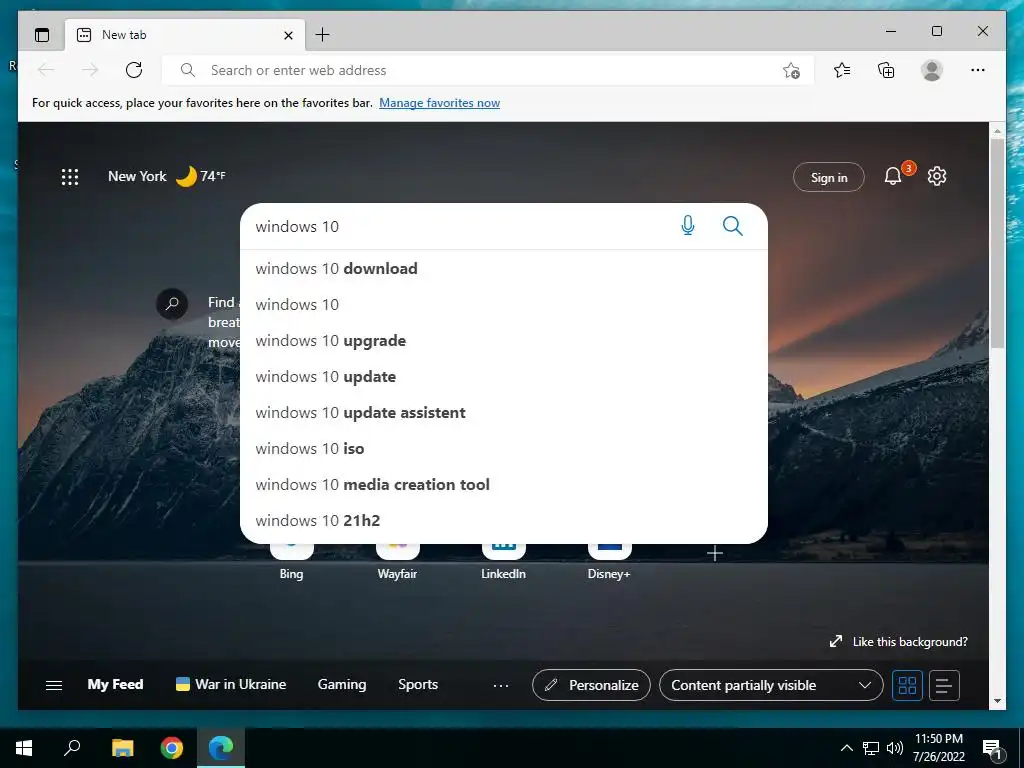Select the plain windows 10 suggestion

pos(504,304)
